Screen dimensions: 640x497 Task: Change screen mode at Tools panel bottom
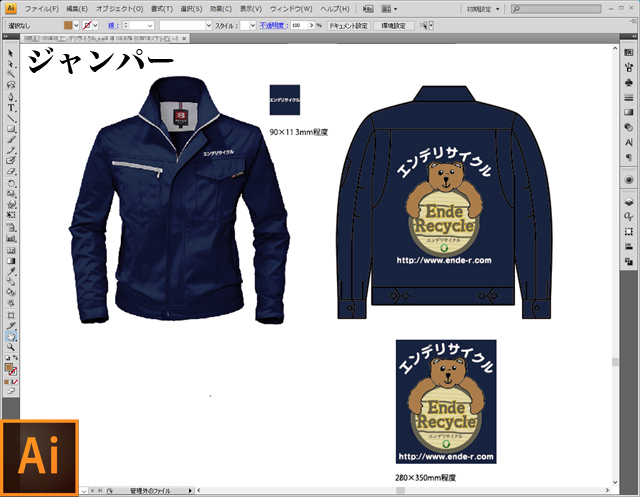coord(11,391)
